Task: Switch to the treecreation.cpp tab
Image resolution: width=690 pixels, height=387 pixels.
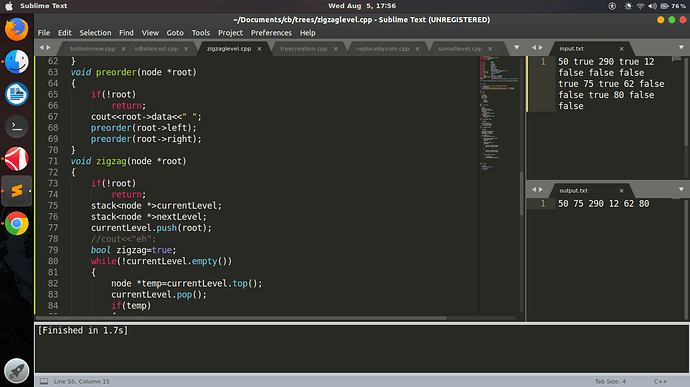Action: coord(304,49)
